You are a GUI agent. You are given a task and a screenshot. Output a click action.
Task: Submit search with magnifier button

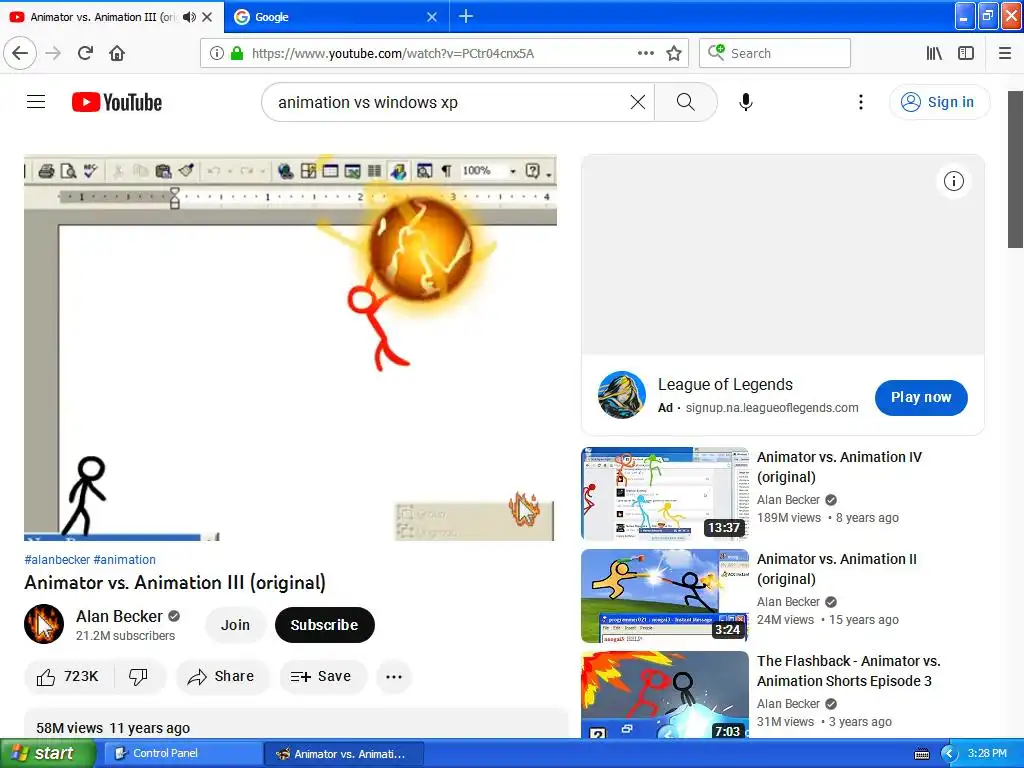[x=686, y=102]
